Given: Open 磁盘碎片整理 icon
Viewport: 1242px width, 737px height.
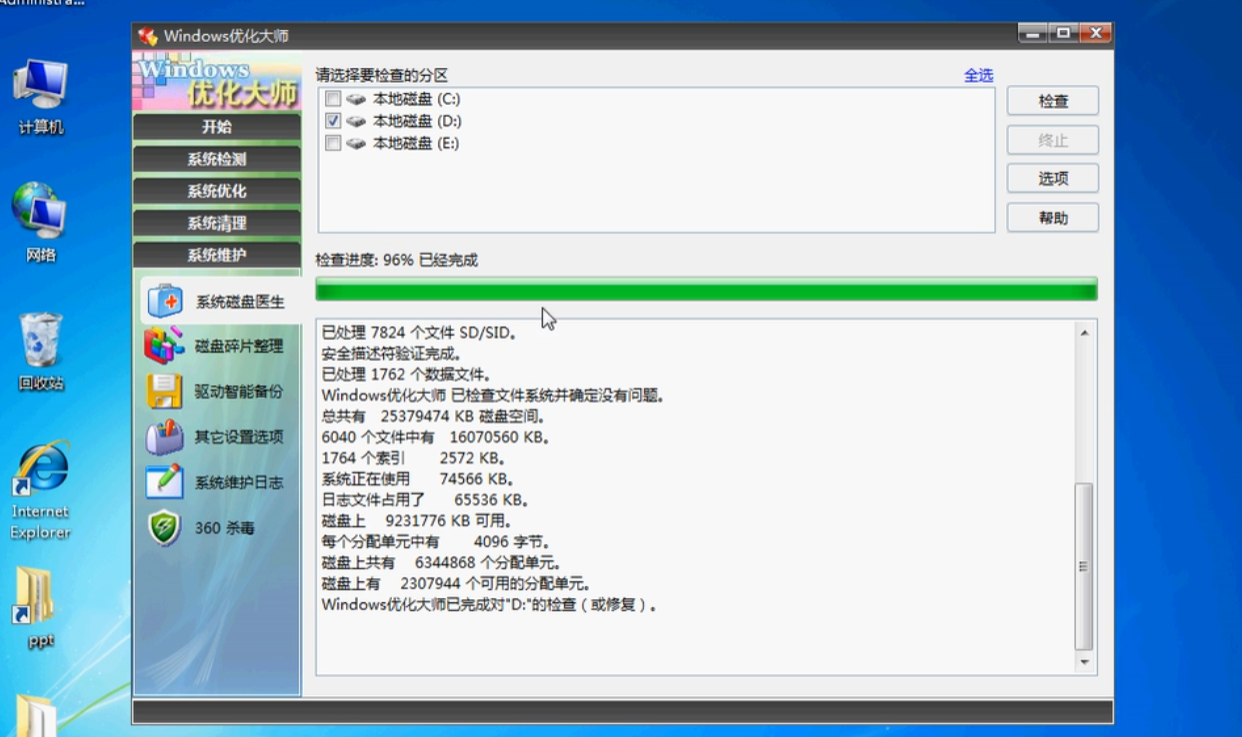Looking at the screenshot, I should pyautogui.click(x=164, y=346).
